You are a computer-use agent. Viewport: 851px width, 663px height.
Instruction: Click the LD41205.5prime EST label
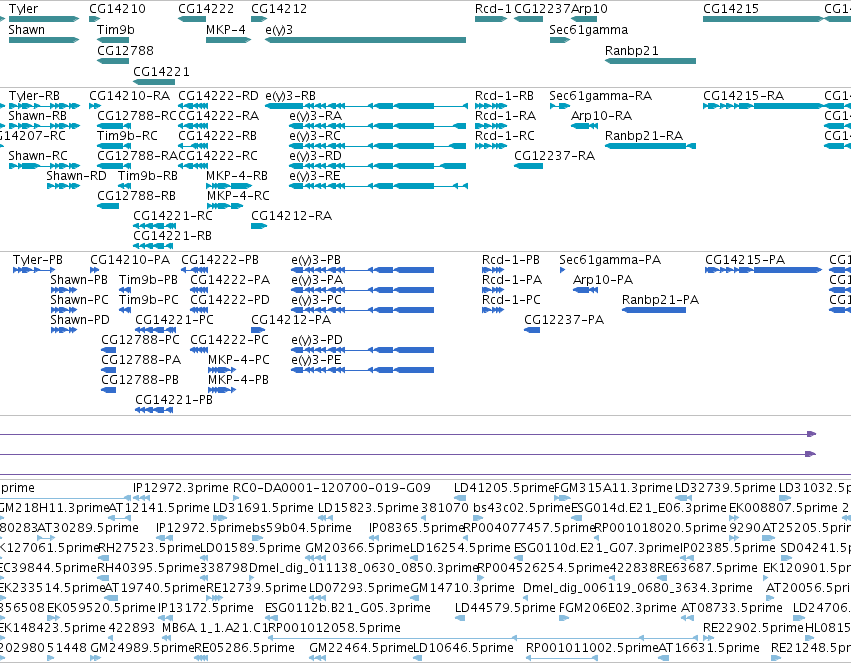pos(504,488)
